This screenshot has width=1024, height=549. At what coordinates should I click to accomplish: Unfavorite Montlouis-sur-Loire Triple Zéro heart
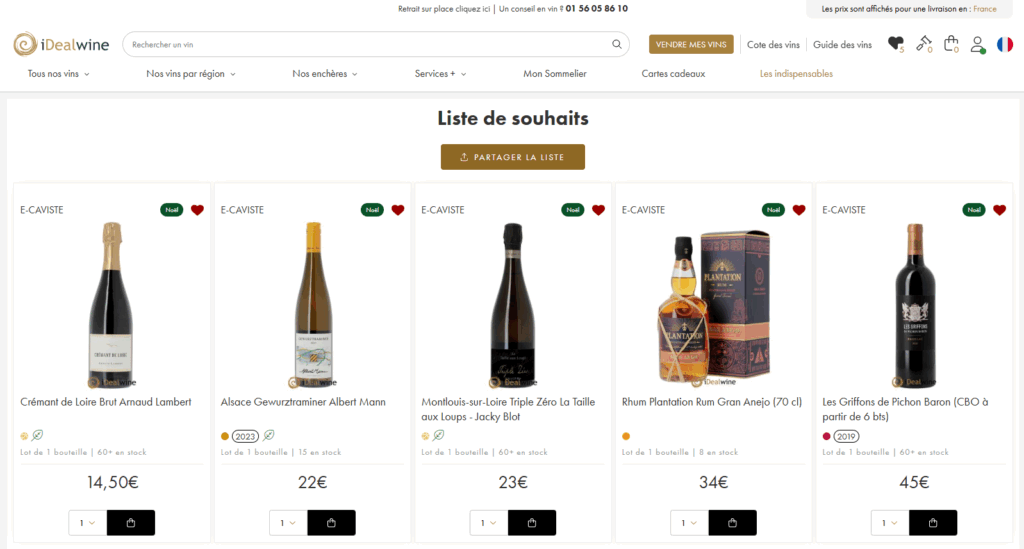tap(598, 210)
